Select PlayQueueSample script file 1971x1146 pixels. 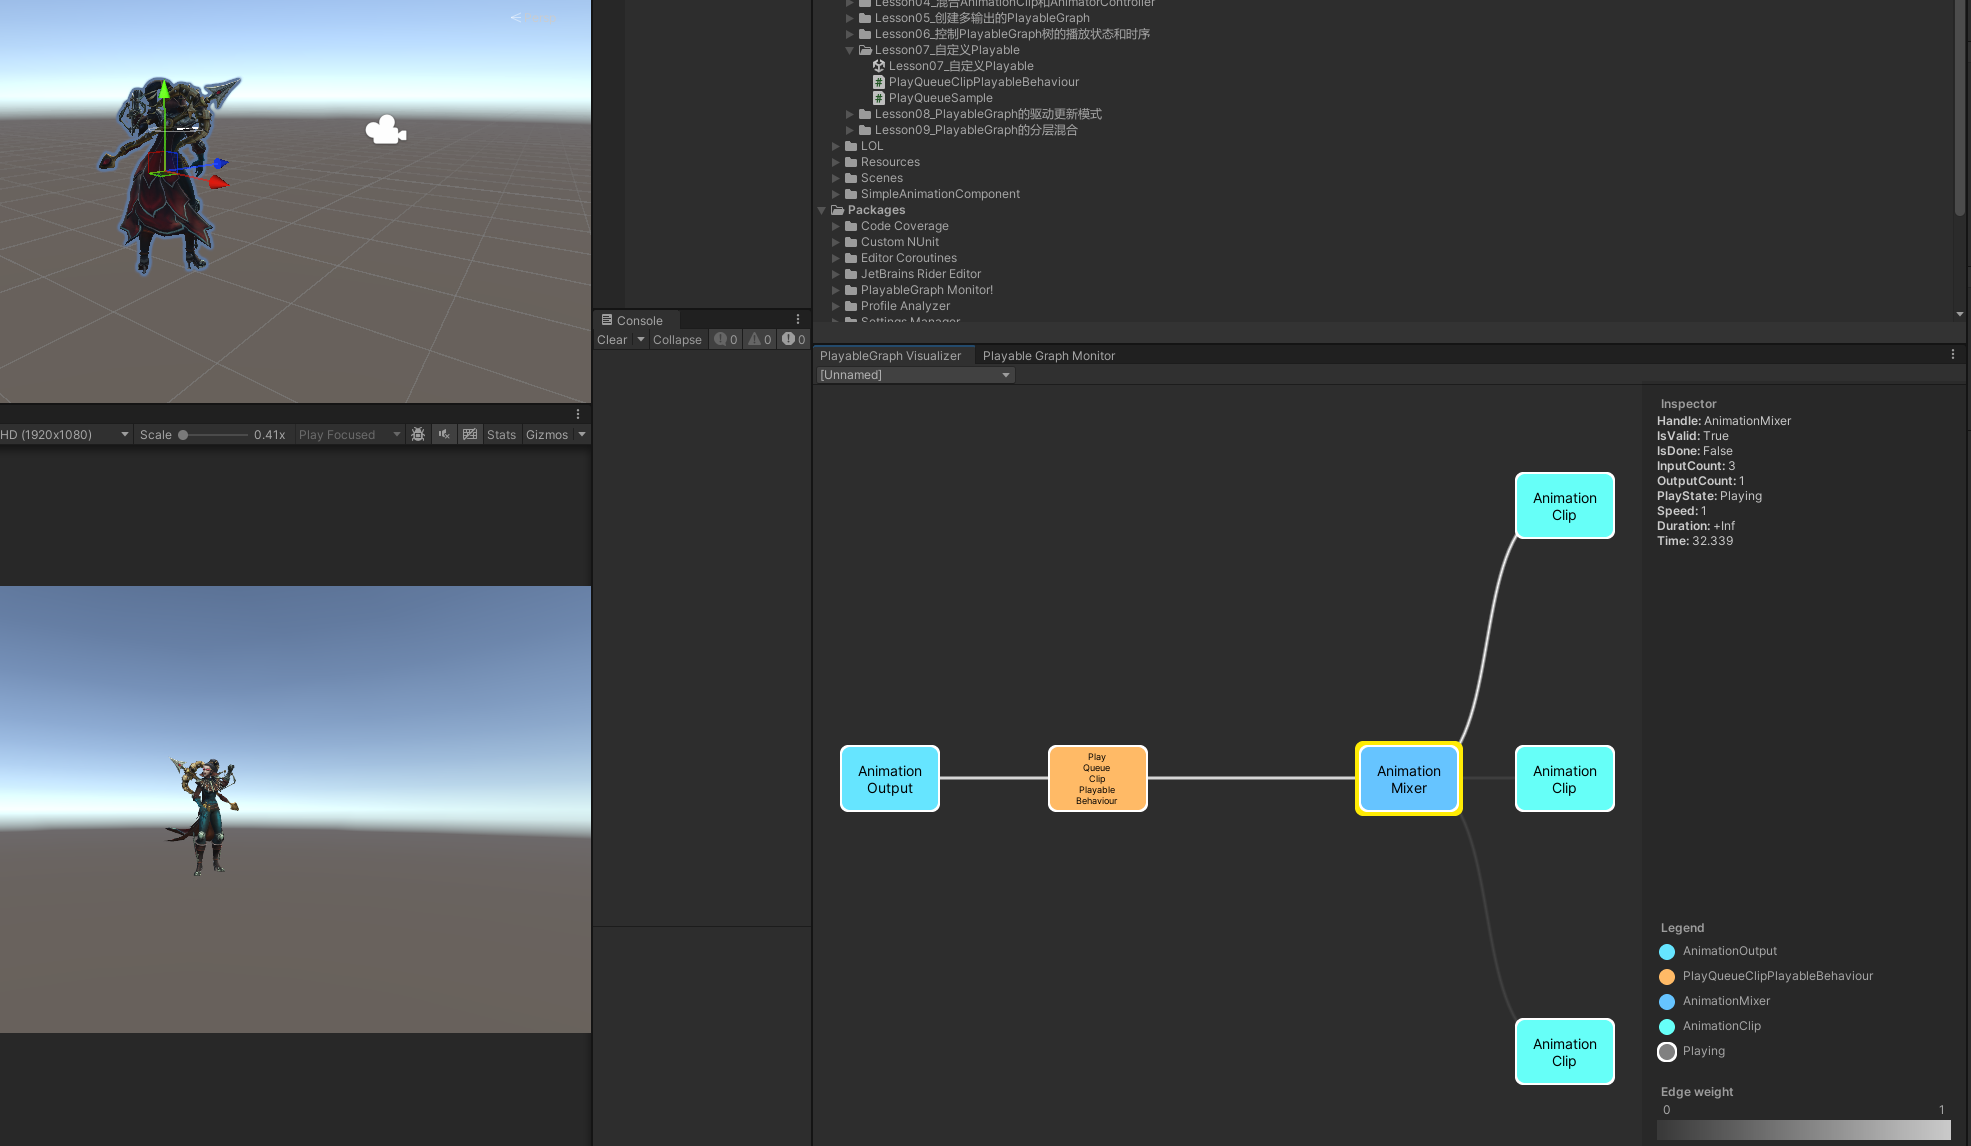940,98
